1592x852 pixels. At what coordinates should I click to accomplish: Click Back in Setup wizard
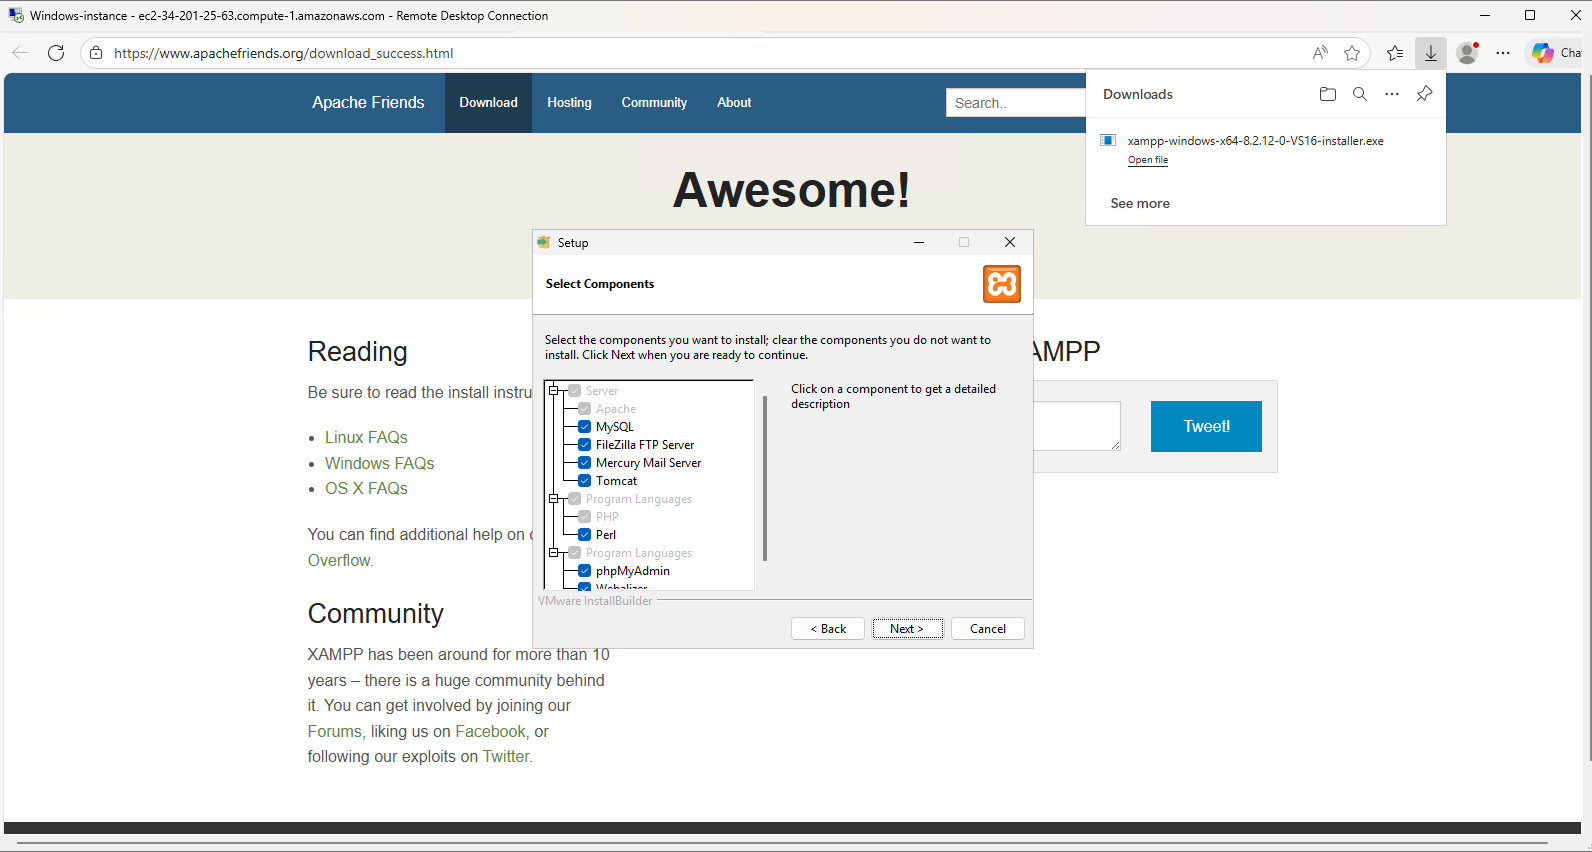pyautogui.click(x=828, y=629)
